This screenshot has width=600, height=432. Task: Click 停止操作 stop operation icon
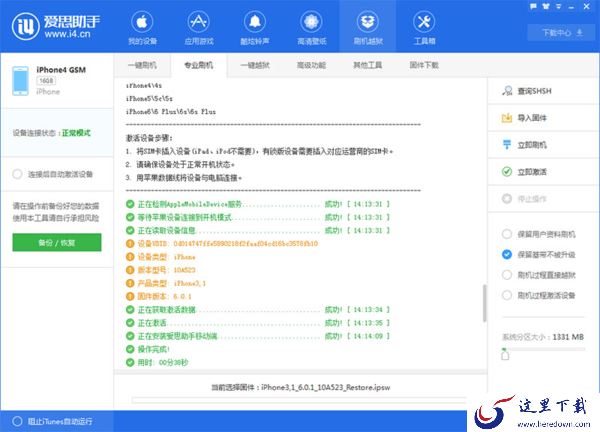[507, 199]
